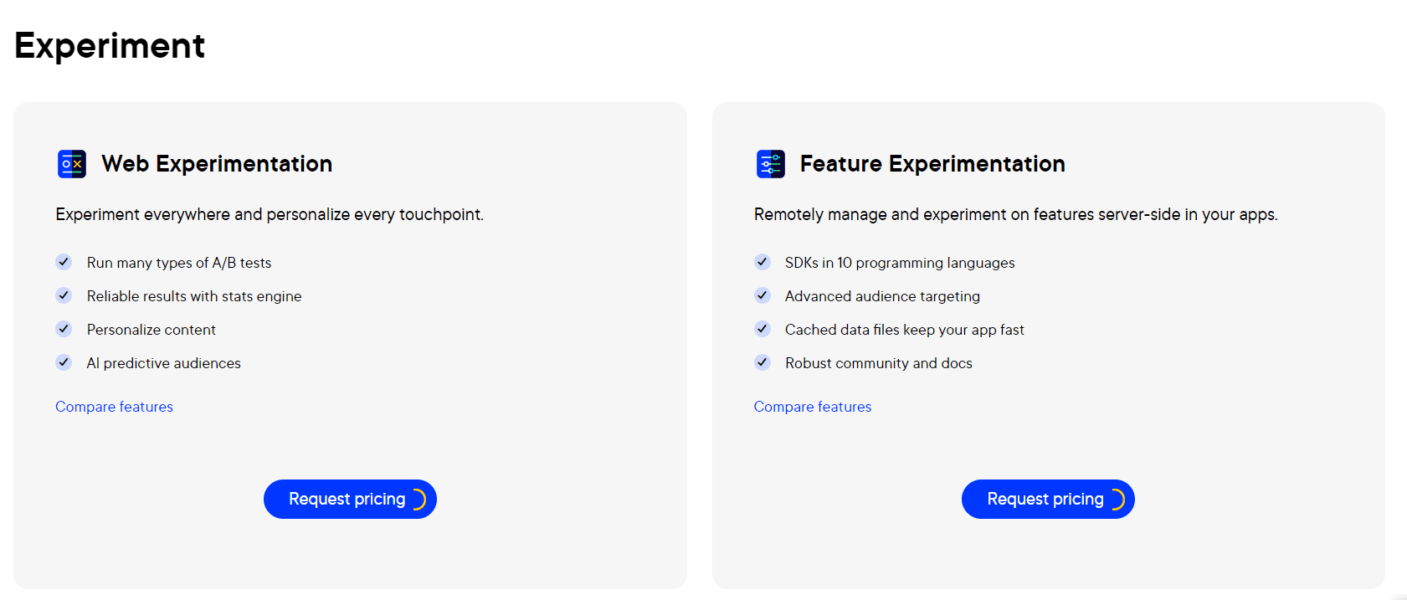Click the loading spinner inside the left Request pricing button
The height and width of the screenshot is (600, 1407).
pos(421,499)
